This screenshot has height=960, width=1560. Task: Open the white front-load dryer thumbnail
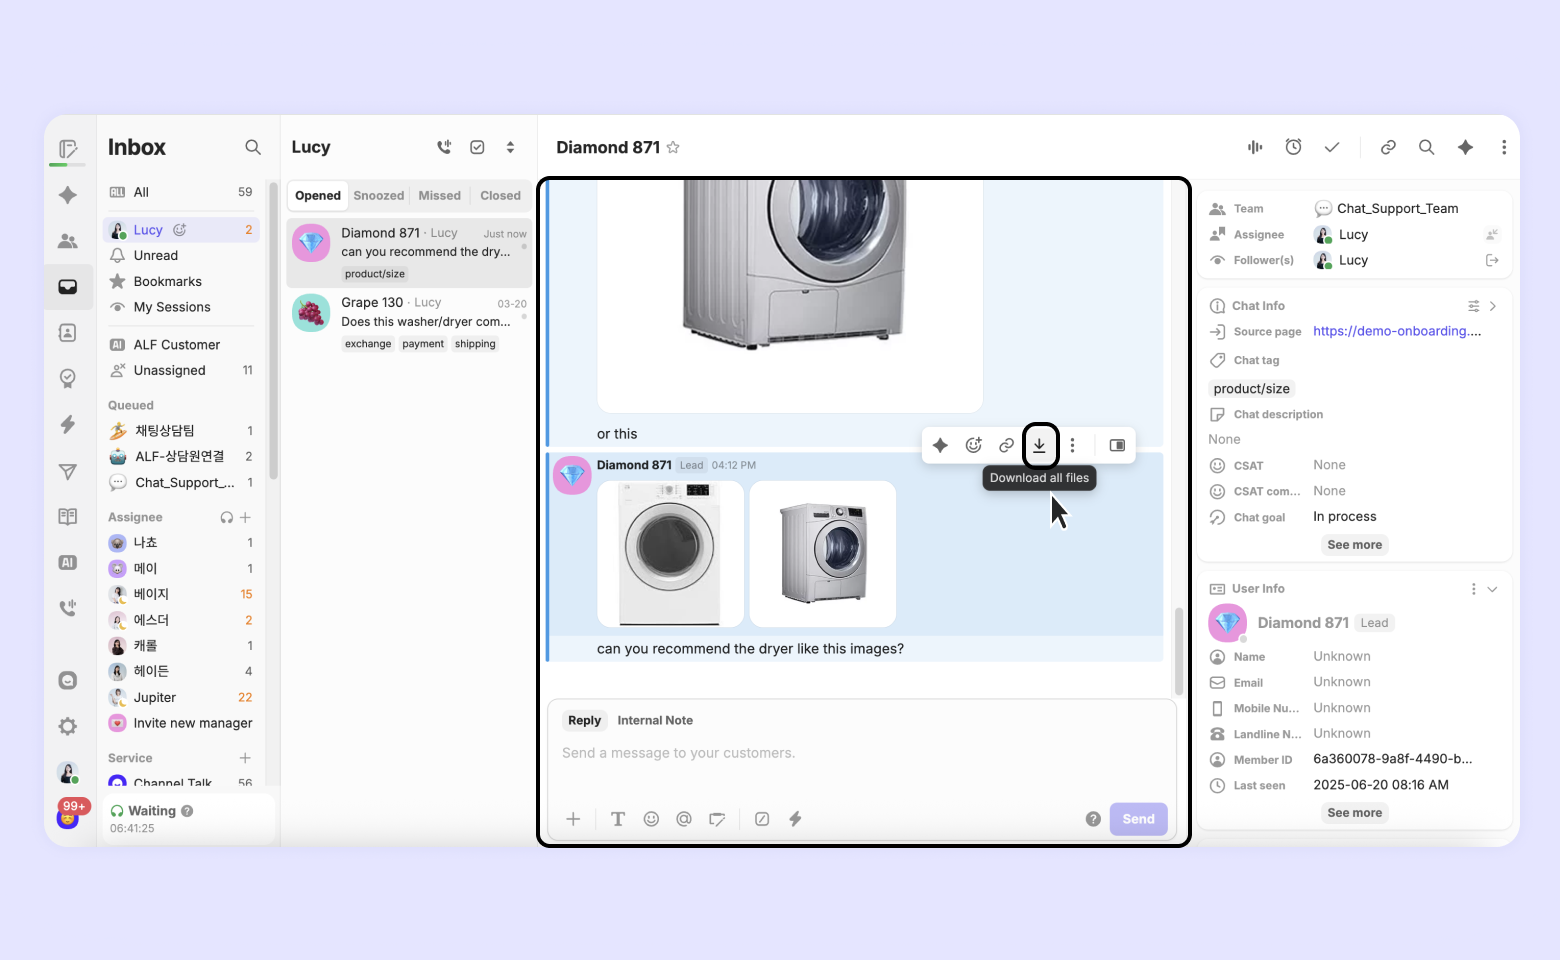pyautogui.click(x=671, y=554)
